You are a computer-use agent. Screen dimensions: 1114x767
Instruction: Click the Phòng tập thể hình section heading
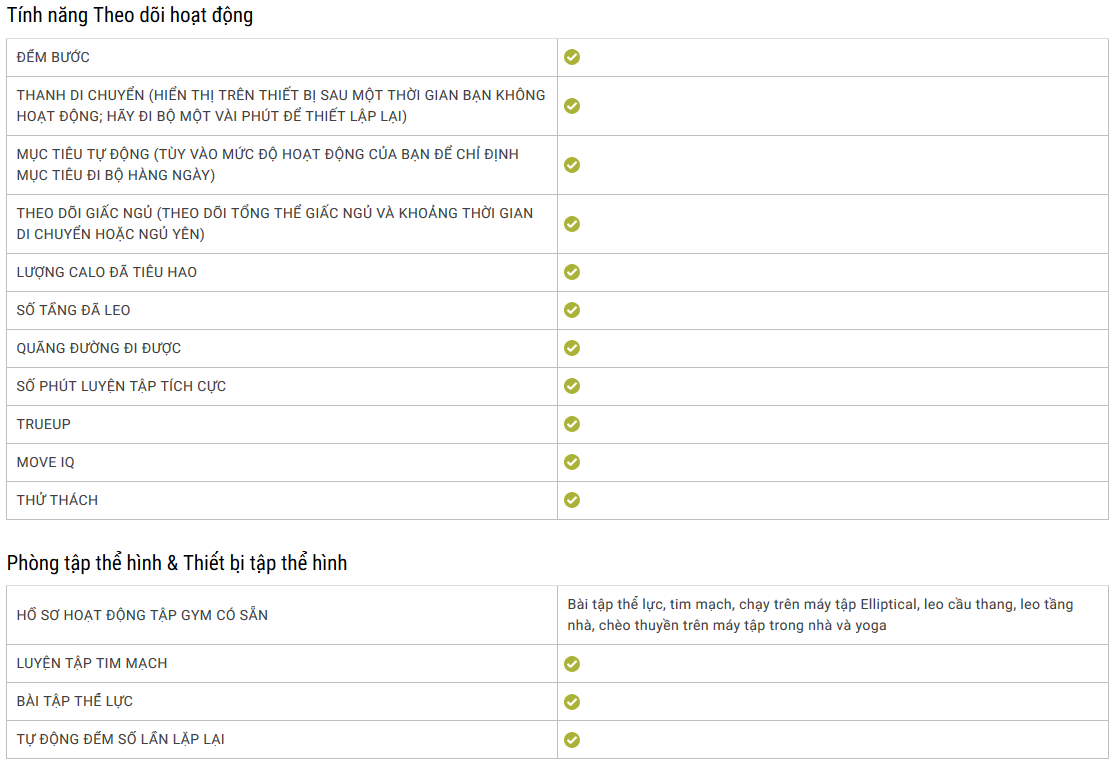[177, 563]
